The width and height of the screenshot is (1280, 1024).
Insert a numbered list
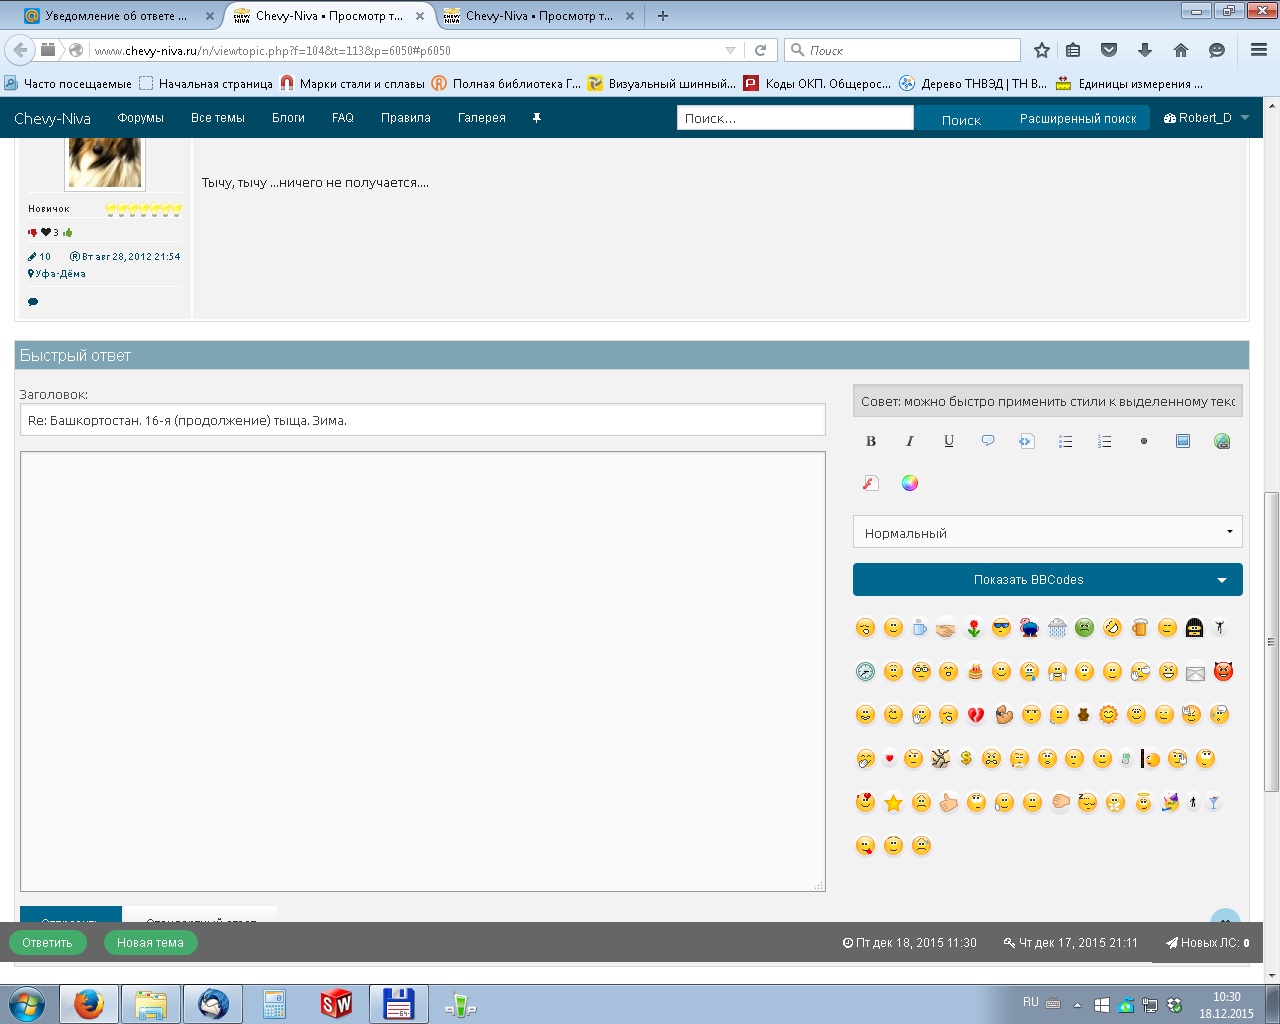1105,441
